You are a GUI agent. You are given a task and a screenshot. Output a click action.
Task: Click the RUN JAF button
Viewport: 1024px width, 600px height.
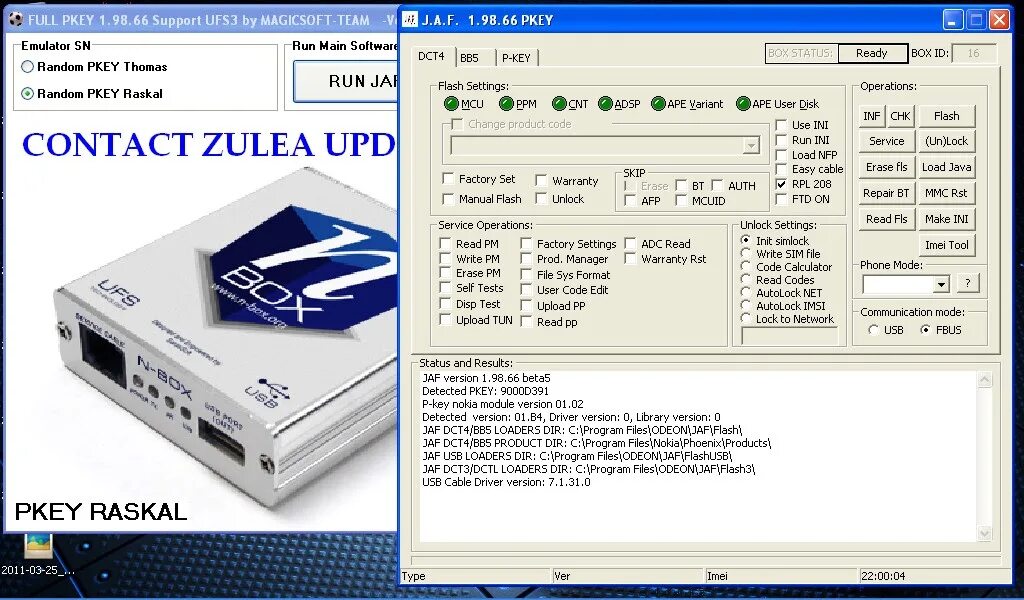point(346,81)
